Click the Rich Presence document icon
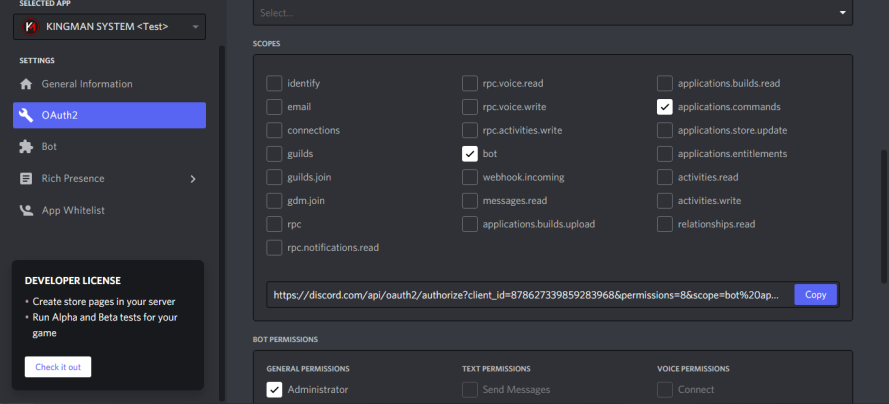889x404 pixels. [26, 178]
